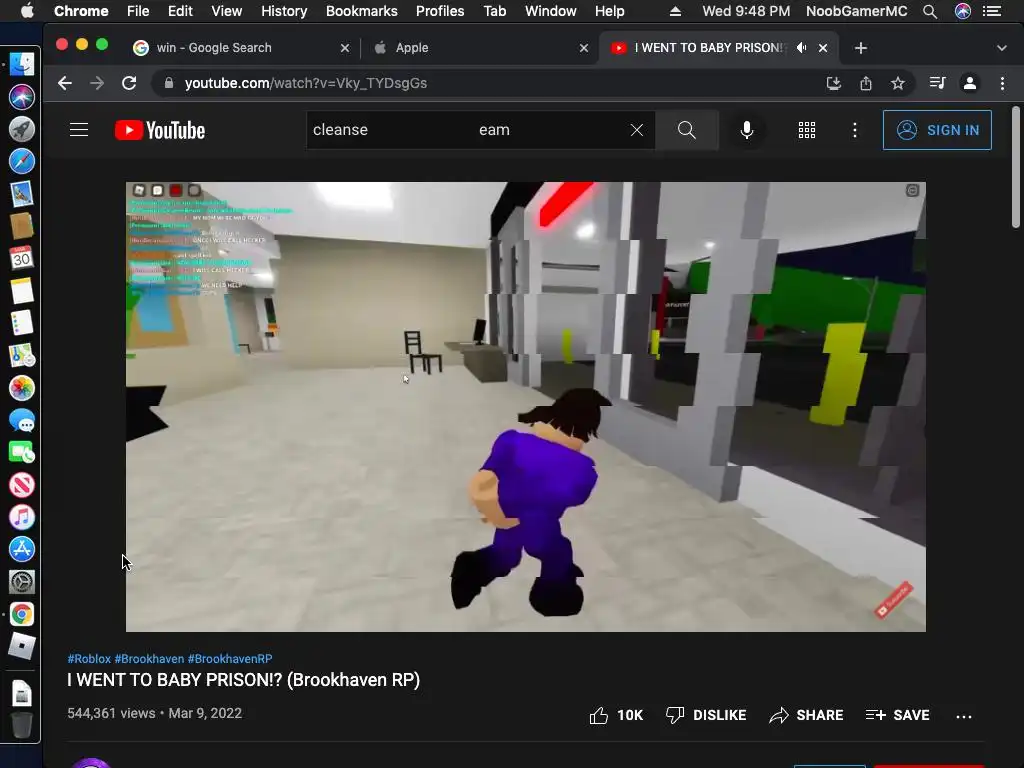Open Trash in the Dock
This screenshot has height=768, width=1024.
22,725
